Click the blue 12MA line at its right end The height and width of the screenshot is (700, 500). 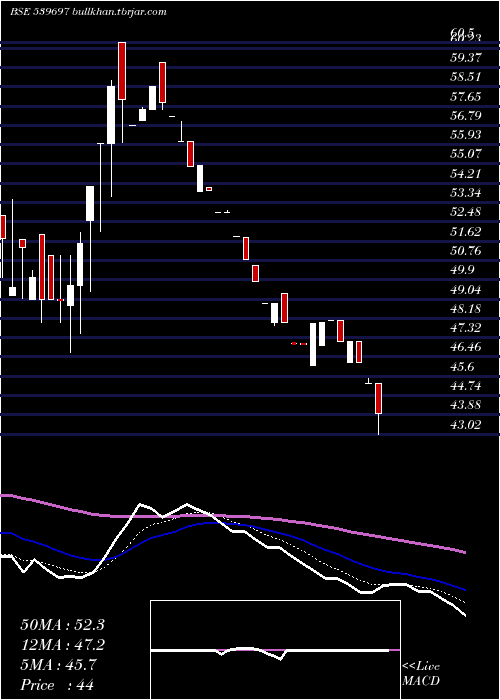[463, 589]
